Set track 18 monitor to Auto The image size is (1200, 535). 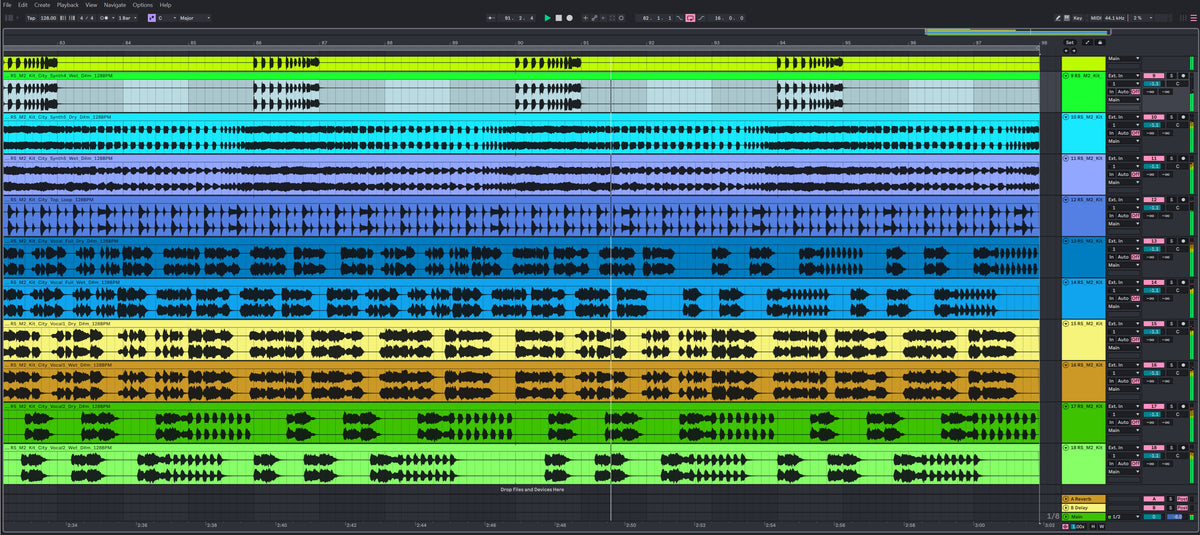1123,463
